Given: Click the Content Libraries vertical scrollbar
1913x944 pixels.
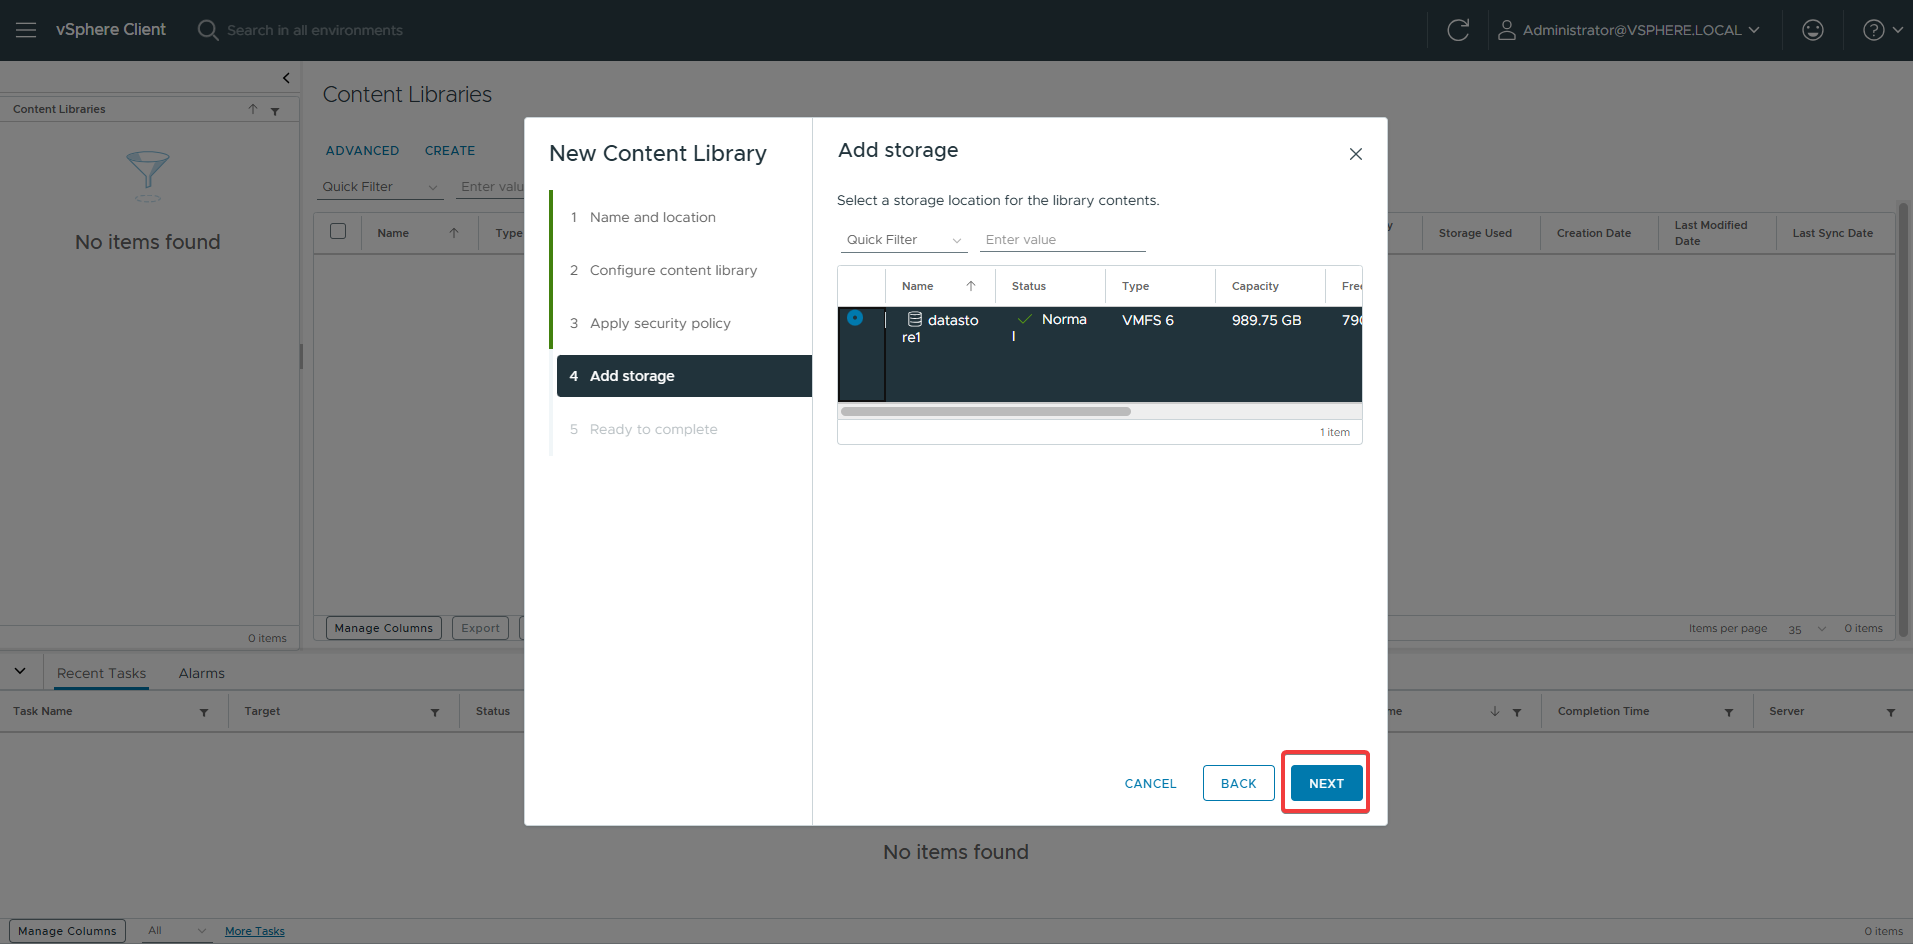Looking at the screenshot, I should pyautogui.click(x=1903, y=420).
